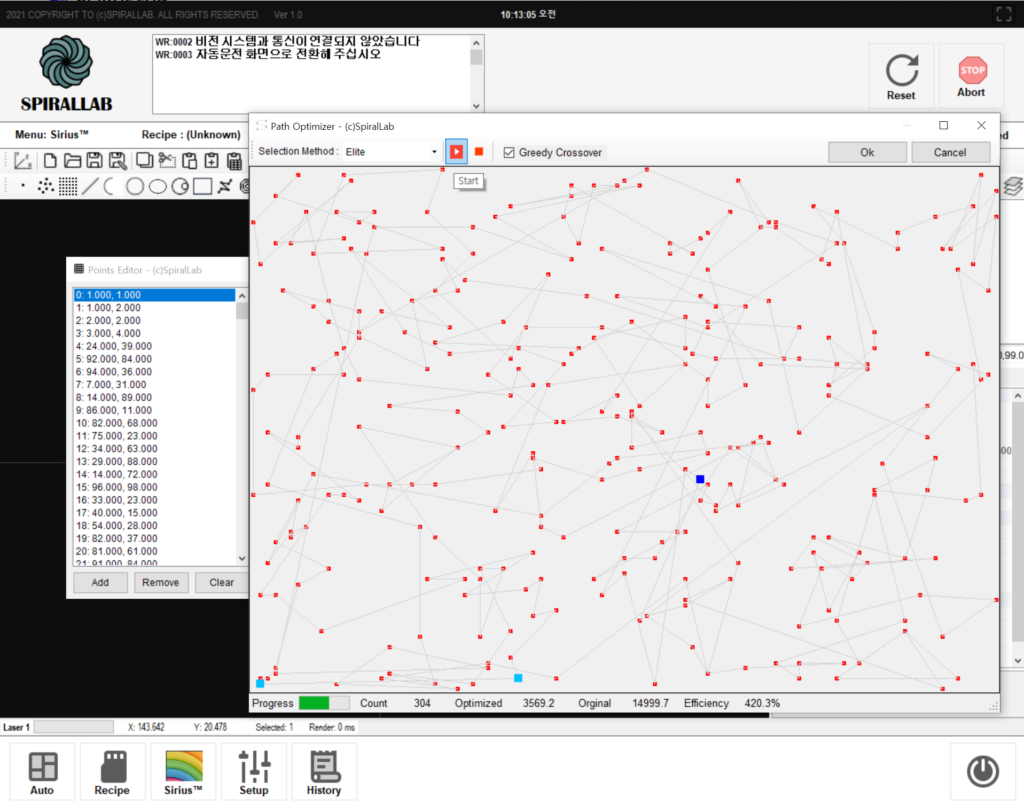Open a file using the folder icon
The width and height of the screenshot is (1024, 806).
click(x=73, y=160)
